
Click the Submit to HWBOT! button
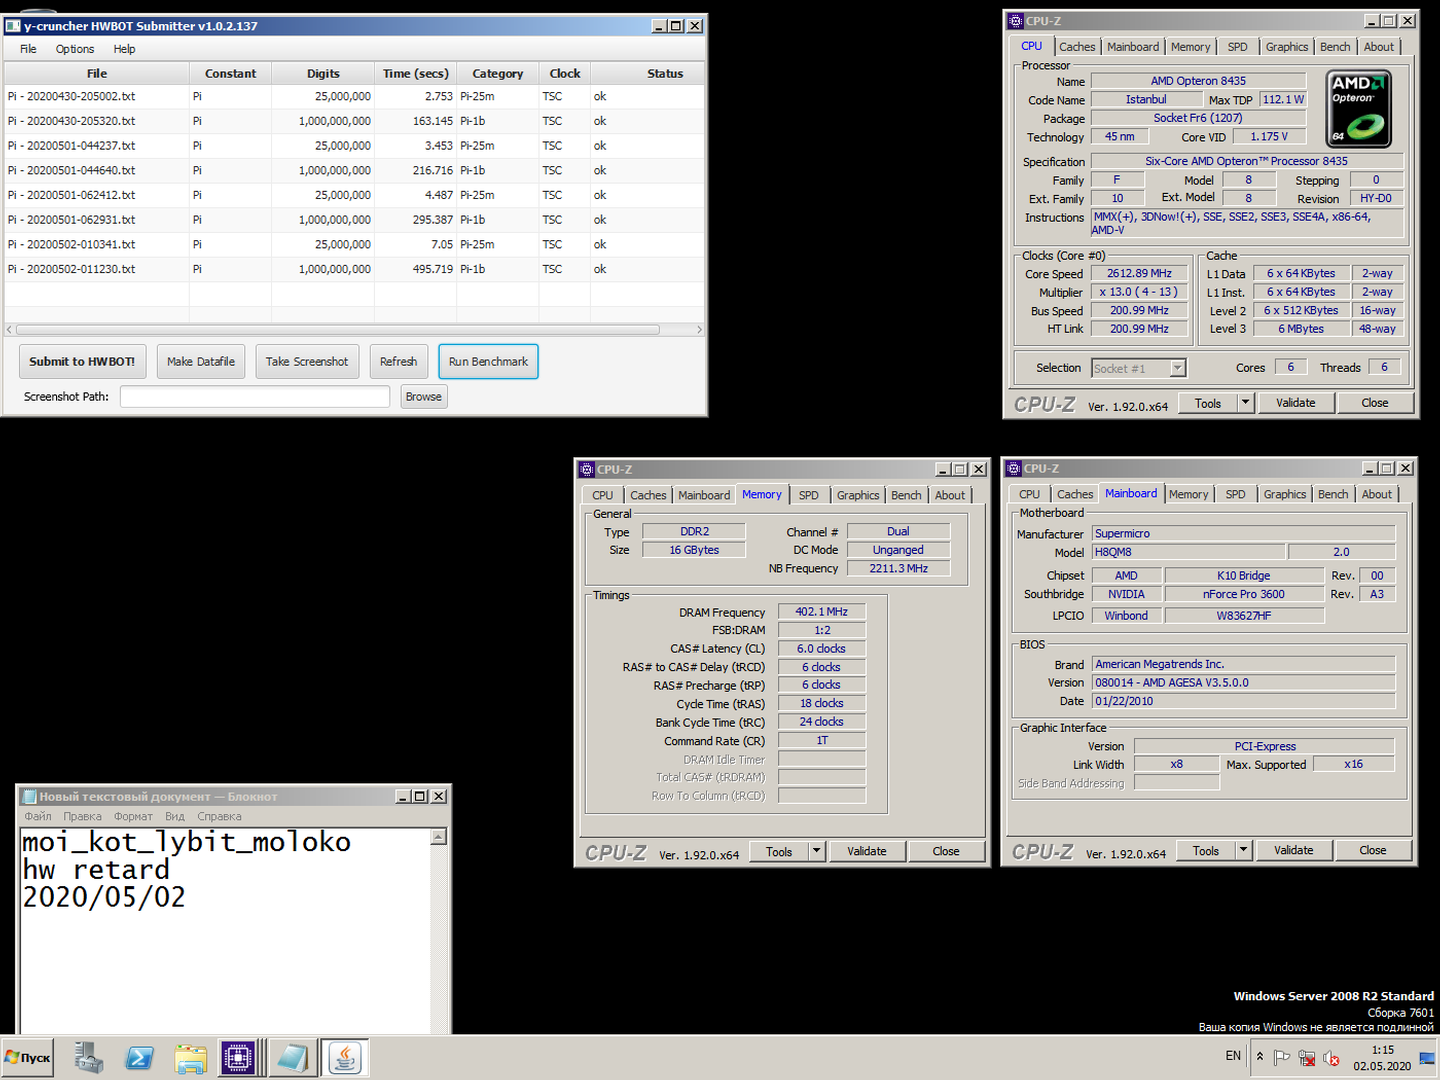[x=82, y=362]
